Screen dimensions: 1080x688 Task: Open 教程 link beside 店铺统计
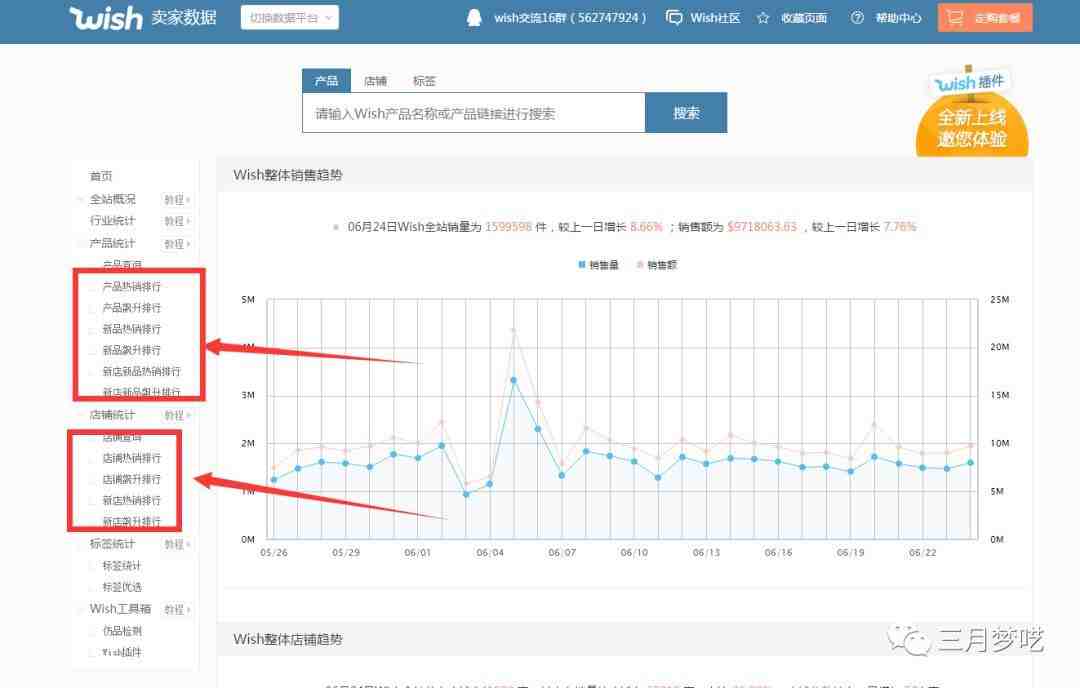click(x=176, y=415)
